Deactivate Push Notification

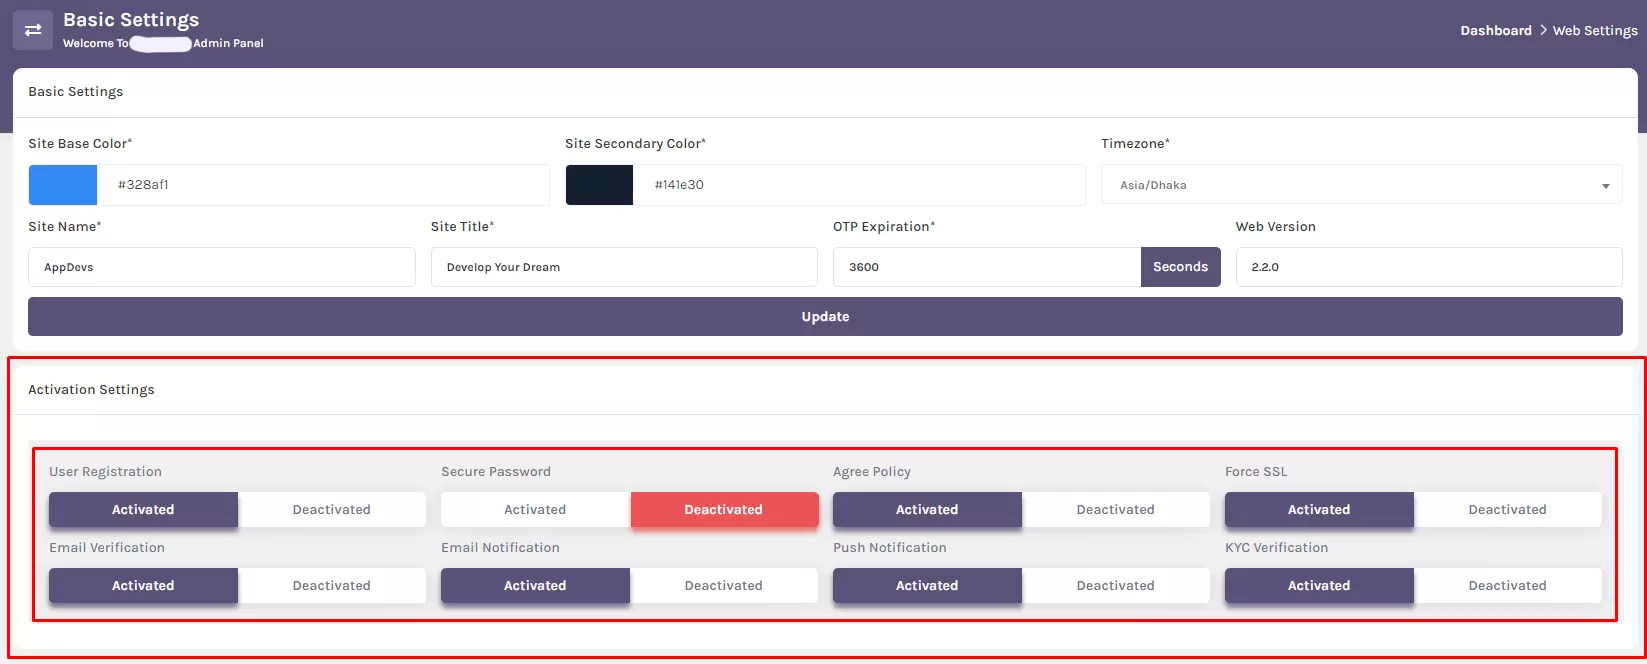point(1115,586)
